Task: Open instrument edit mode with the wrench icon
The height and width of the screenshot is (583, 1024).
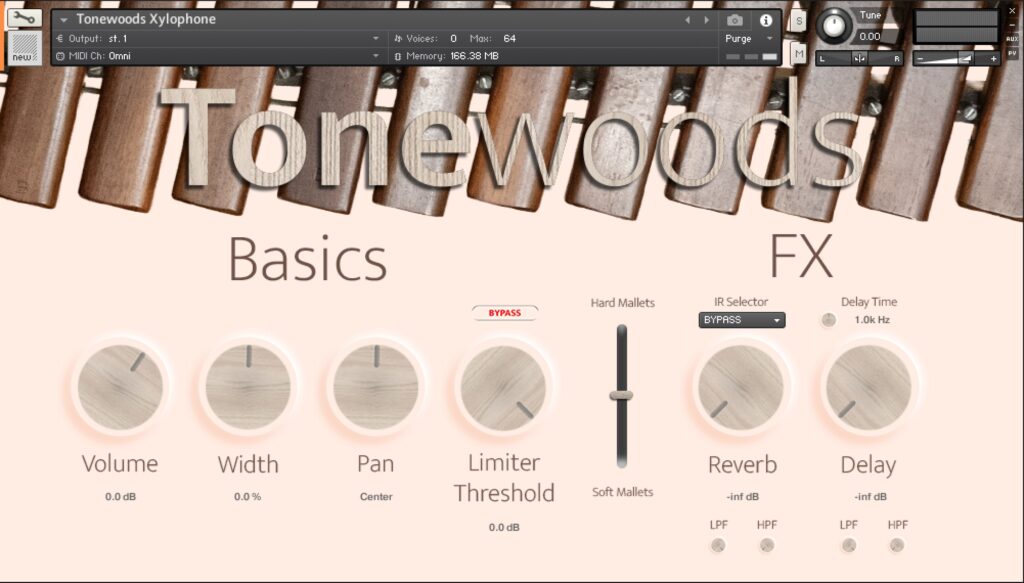Action: pos(25,18)
